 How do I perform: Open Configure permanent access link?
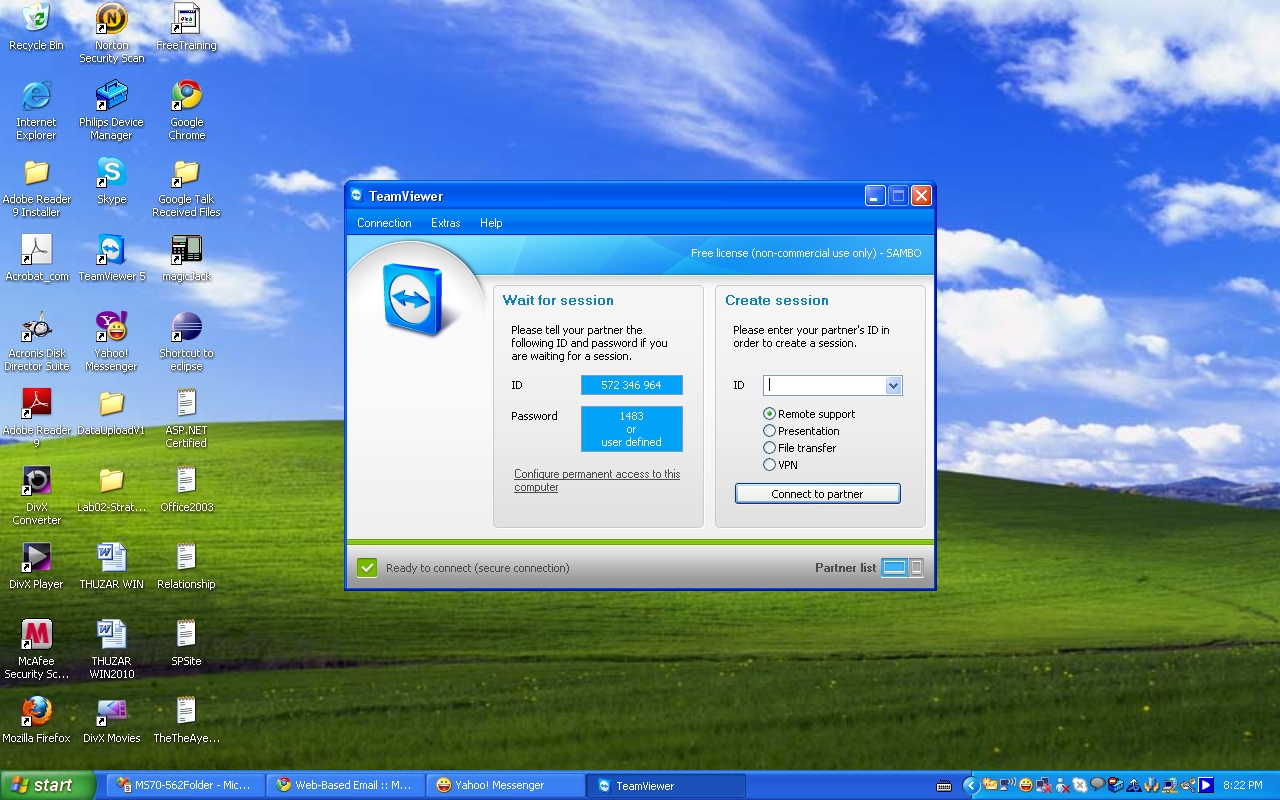tap(597, 480)
